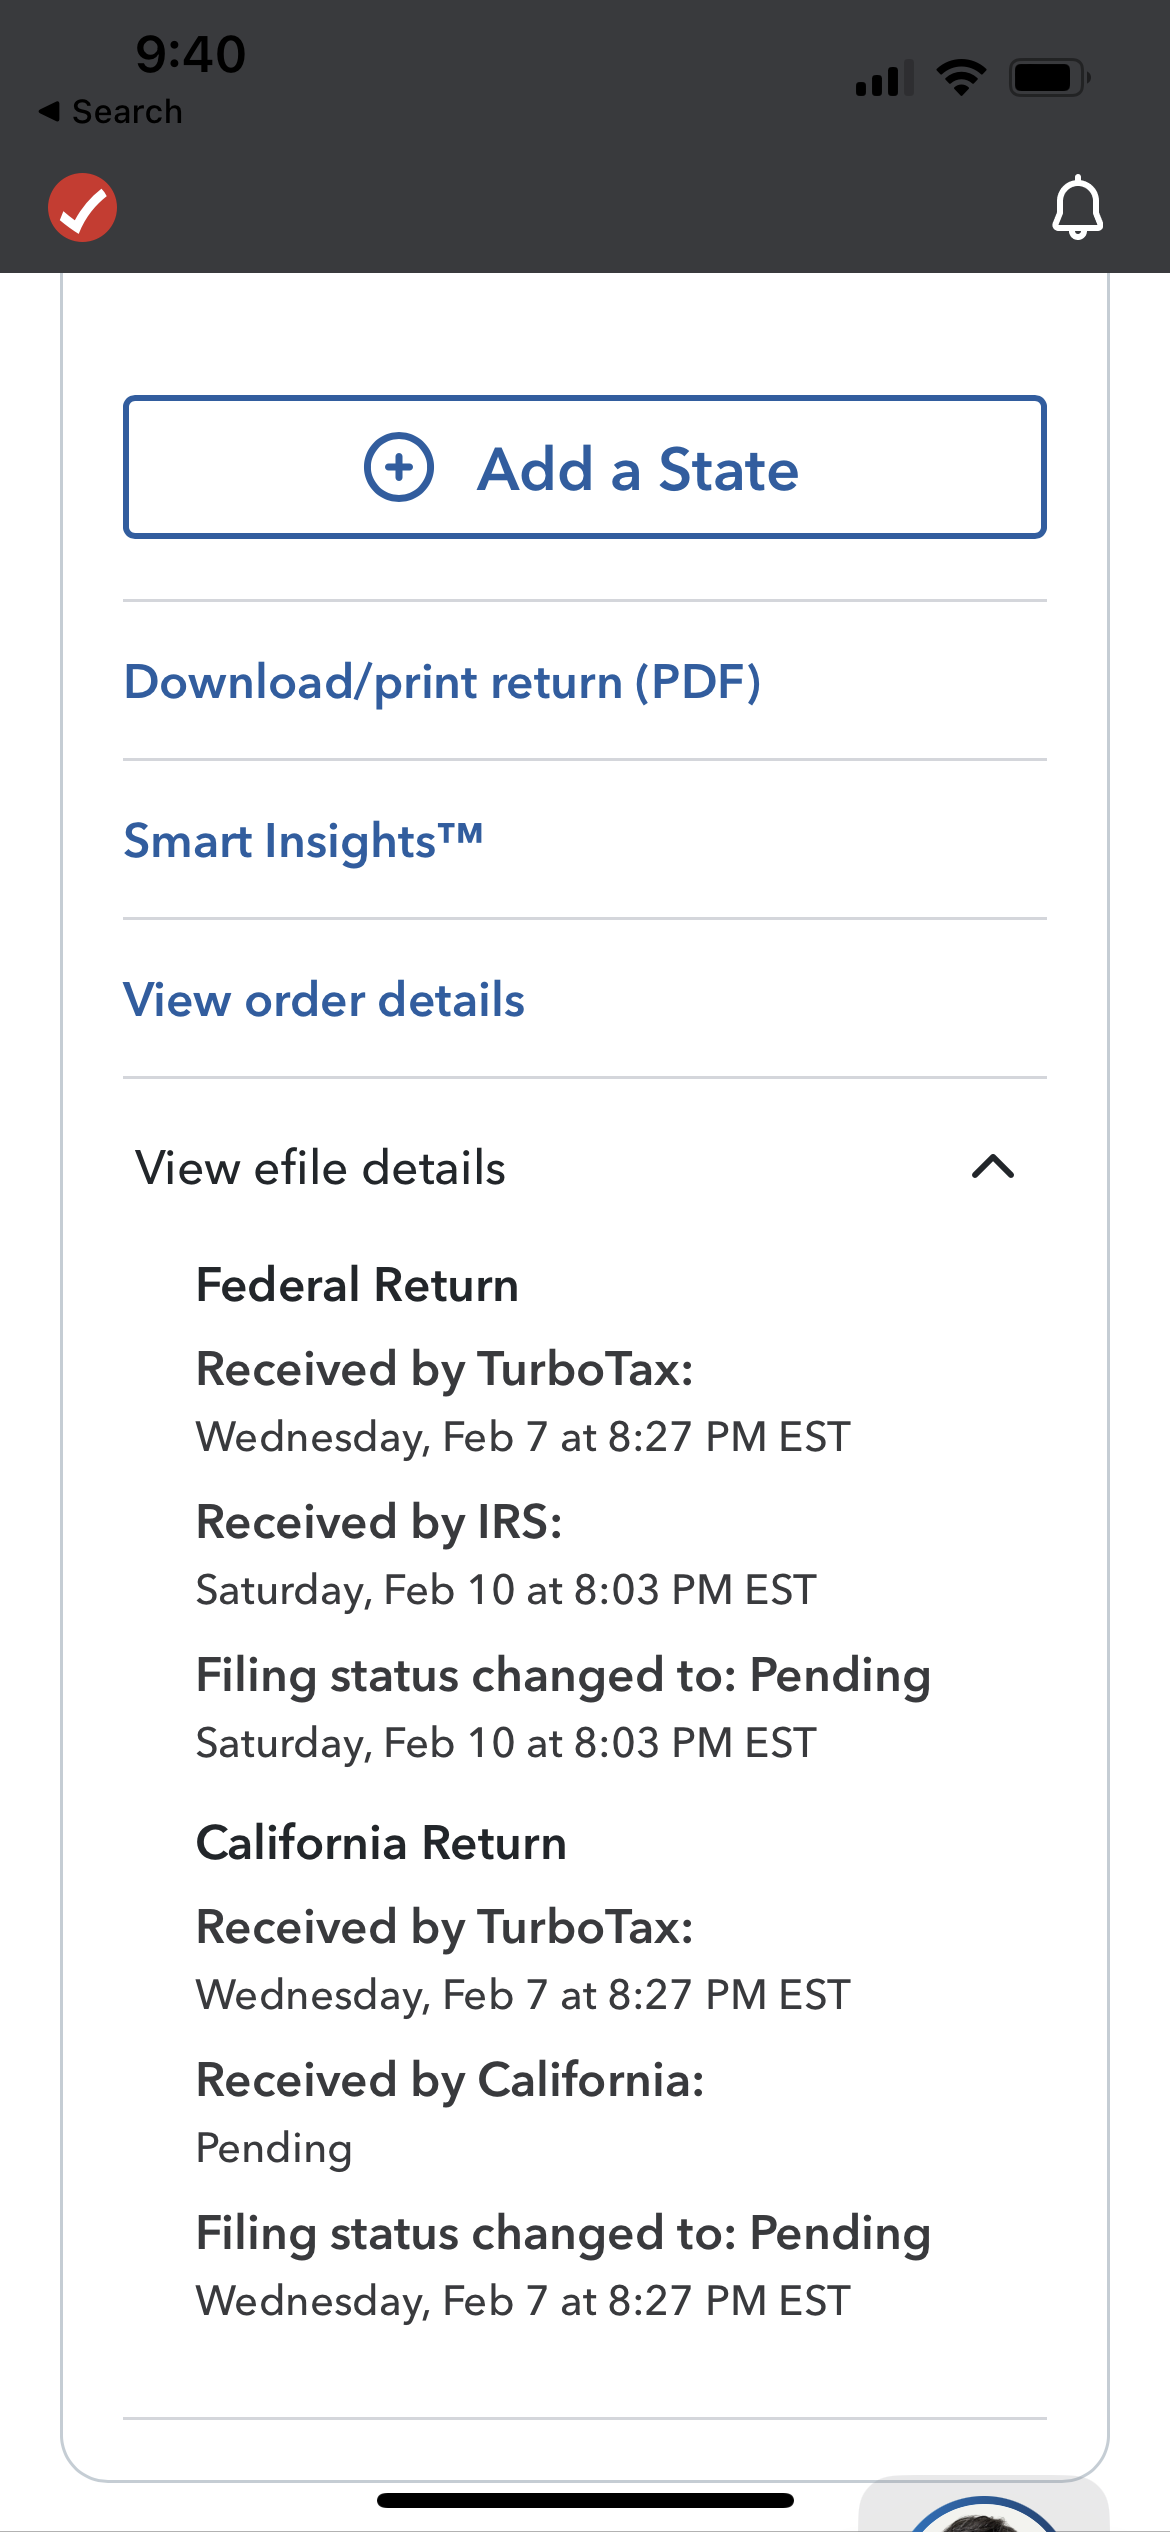Image resolution: width=1170 pixels, height=2532 pixels.
Task: Tap the Wi-Fi status icon
Action: pyautogui.click(x=961, y=75)
